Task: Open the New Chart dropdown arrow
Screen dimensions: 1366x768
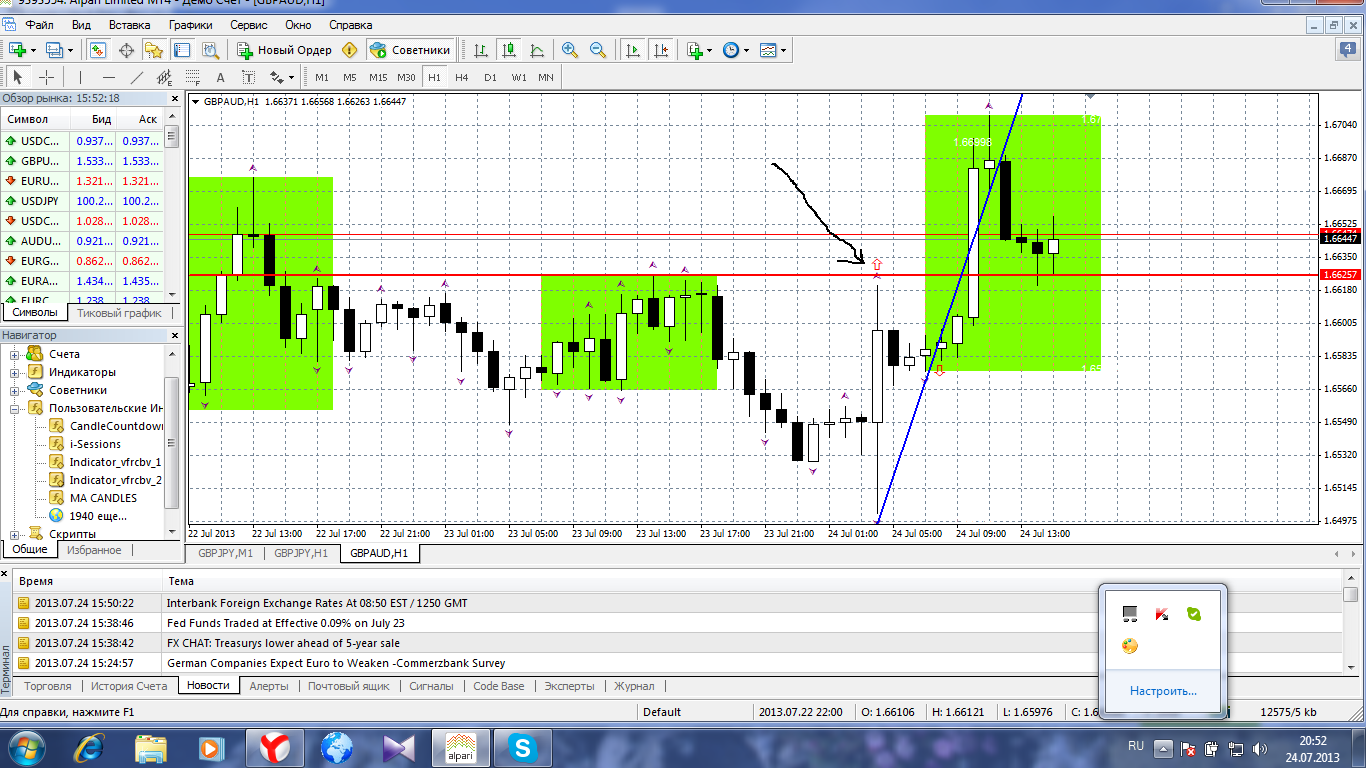Action: click(33, 50)
